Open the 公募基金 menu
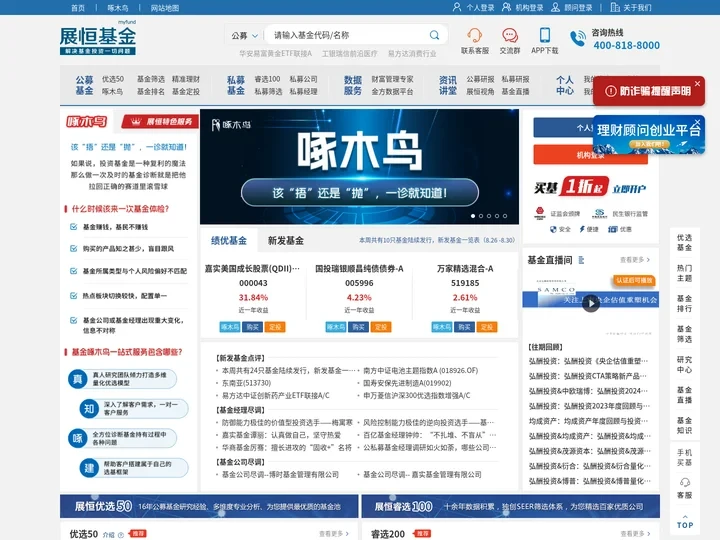This screenshot has height=540, width=720. tap(84, 85)
